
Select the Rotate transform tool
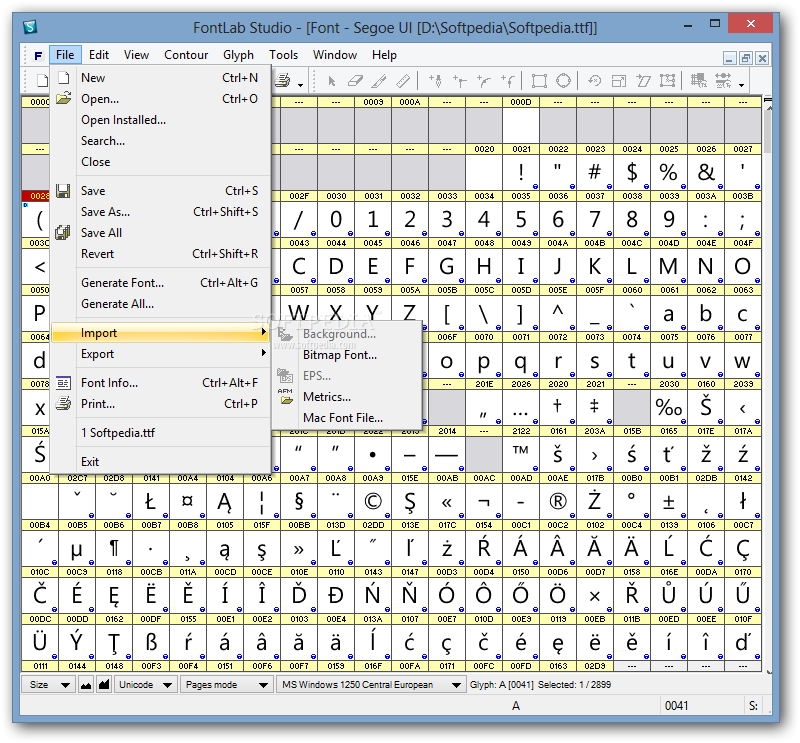point(594,81)
